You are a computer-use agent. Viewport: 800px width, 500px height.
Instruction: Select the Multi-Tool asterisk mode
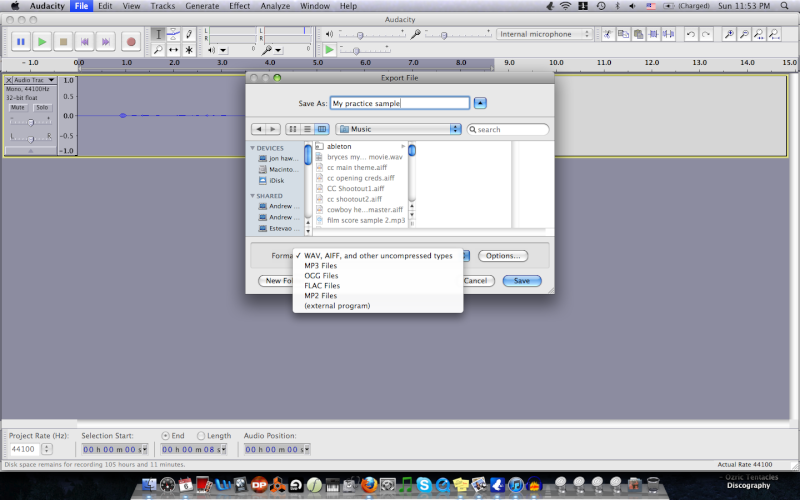pyautogui.click(x=189, y=49)
